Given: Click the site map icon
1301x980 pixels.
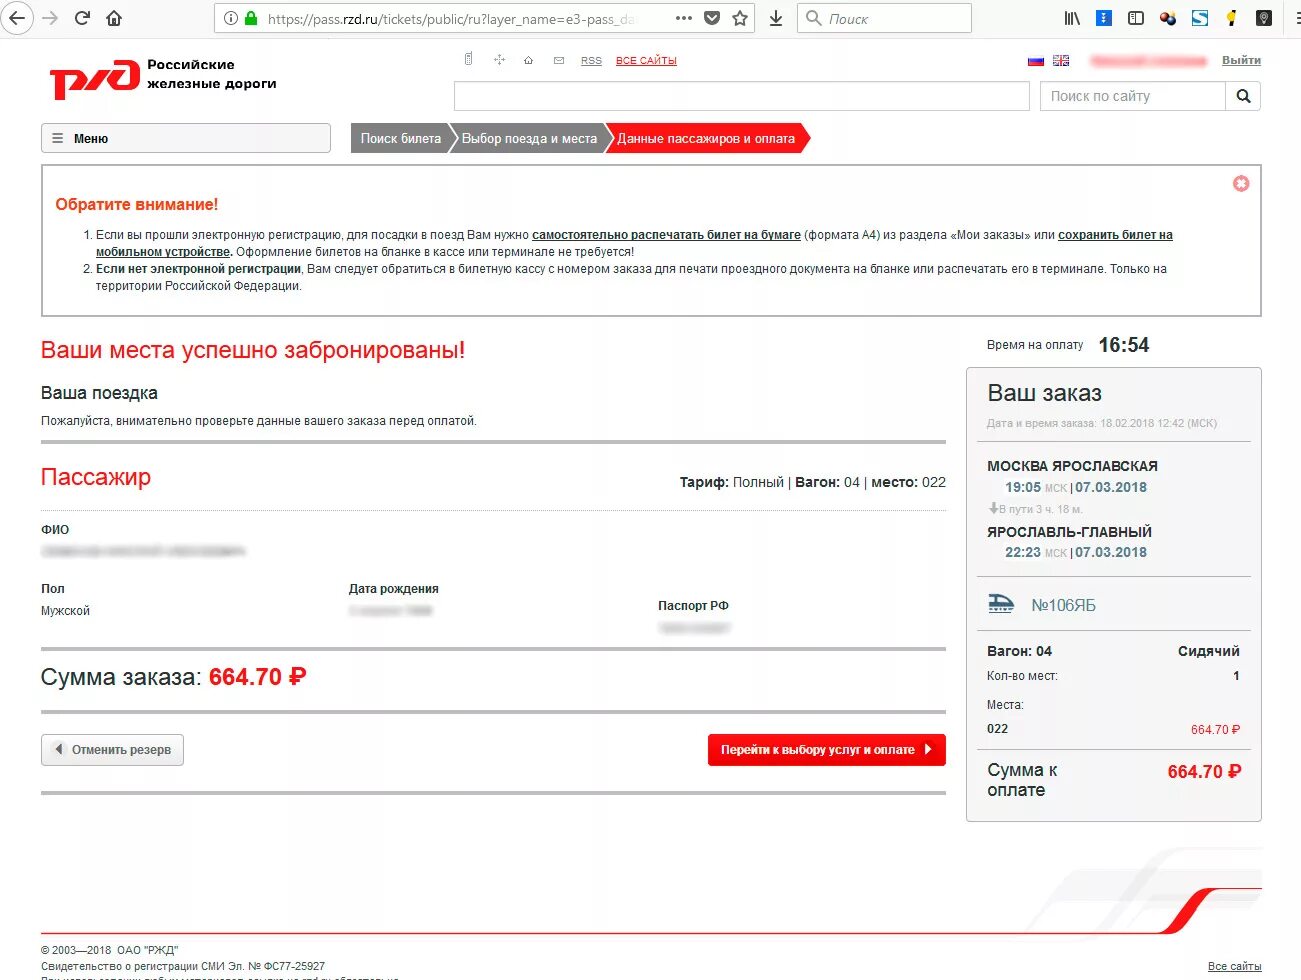Looking at the screenshot, I should coord(499,60).
